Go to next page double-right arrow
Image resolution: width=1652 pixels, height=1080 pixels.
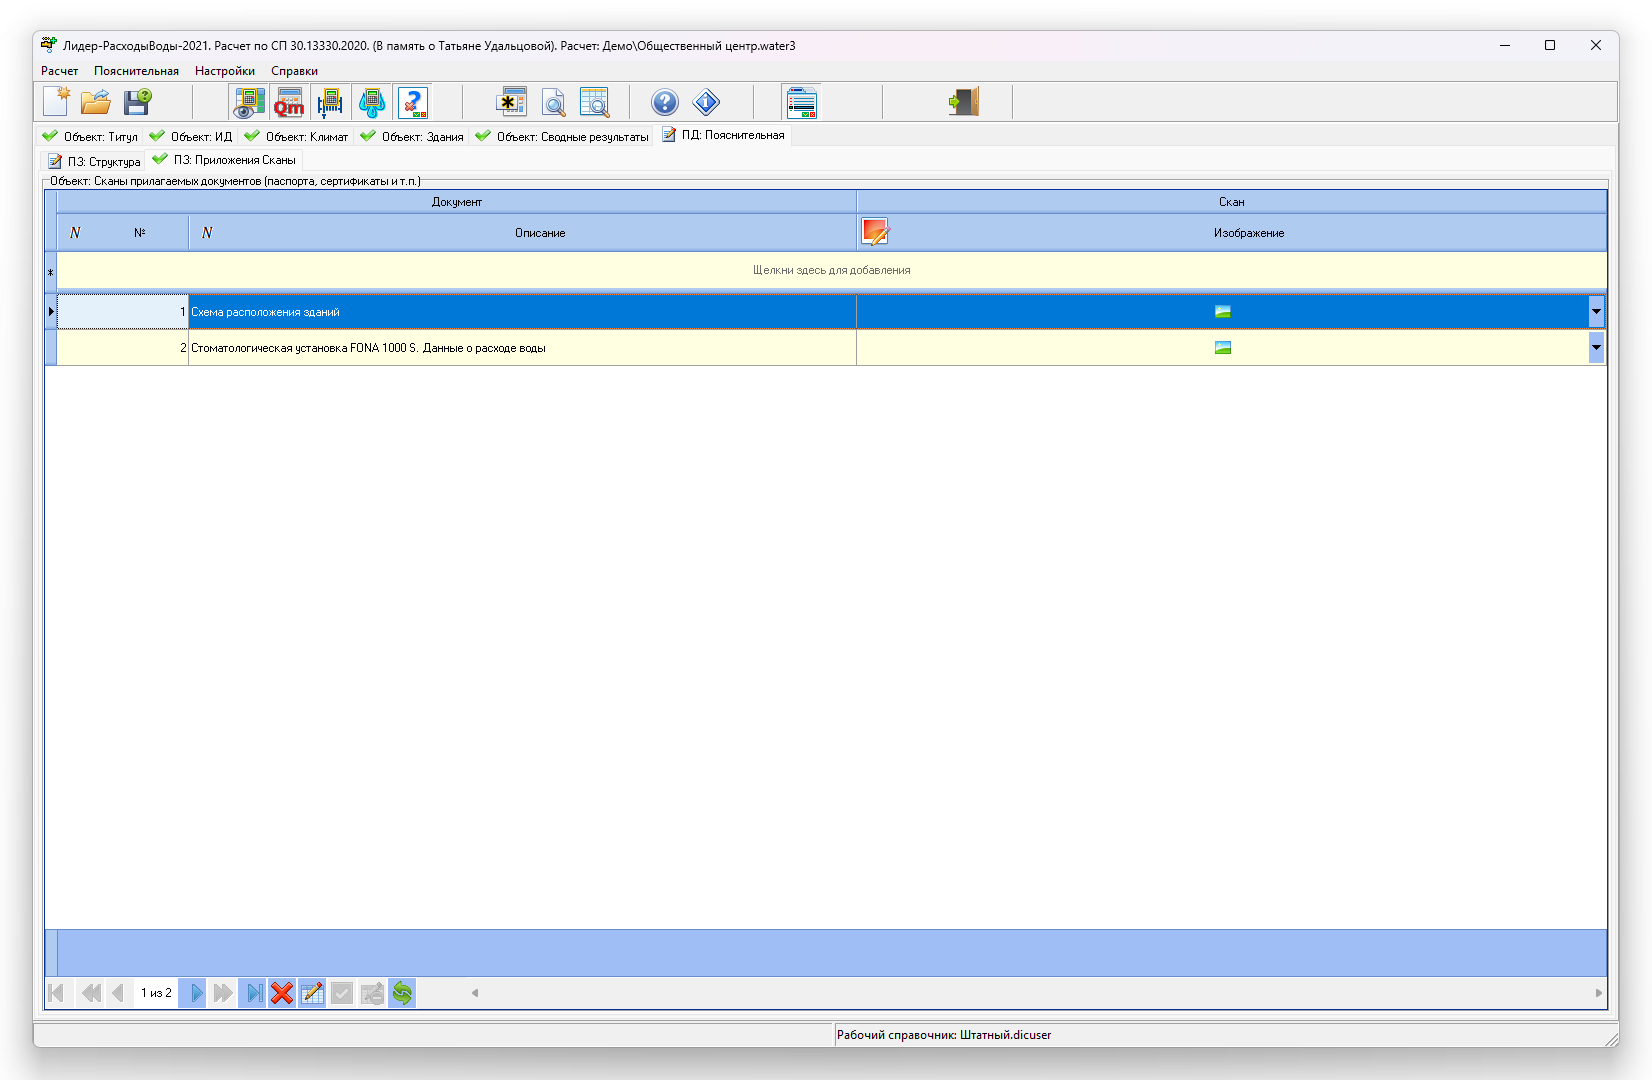[x=224, y=993]
